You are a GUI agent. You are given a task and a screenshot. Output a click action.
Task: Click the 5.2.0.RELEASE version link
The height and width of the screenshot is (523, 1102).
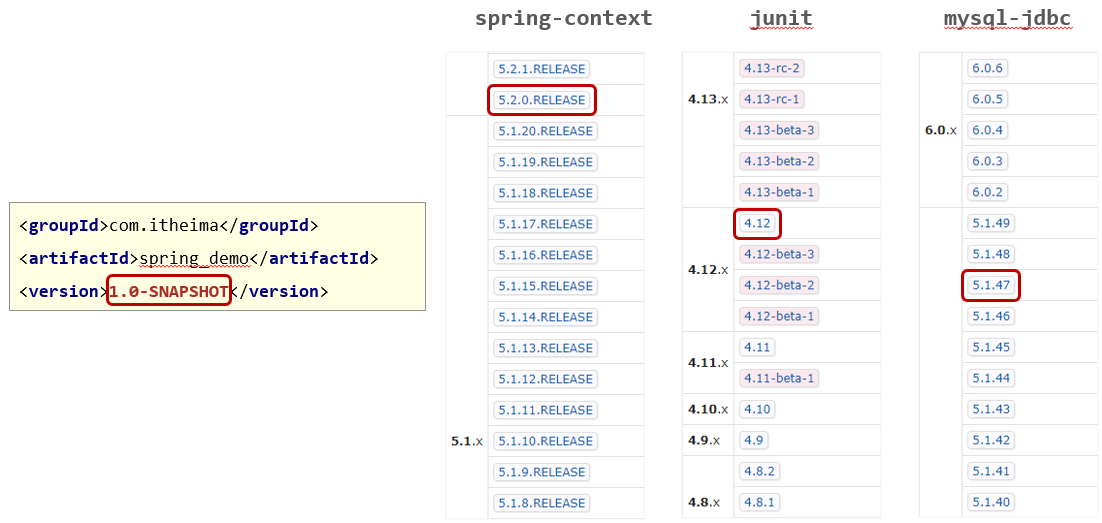click(541, 100)
